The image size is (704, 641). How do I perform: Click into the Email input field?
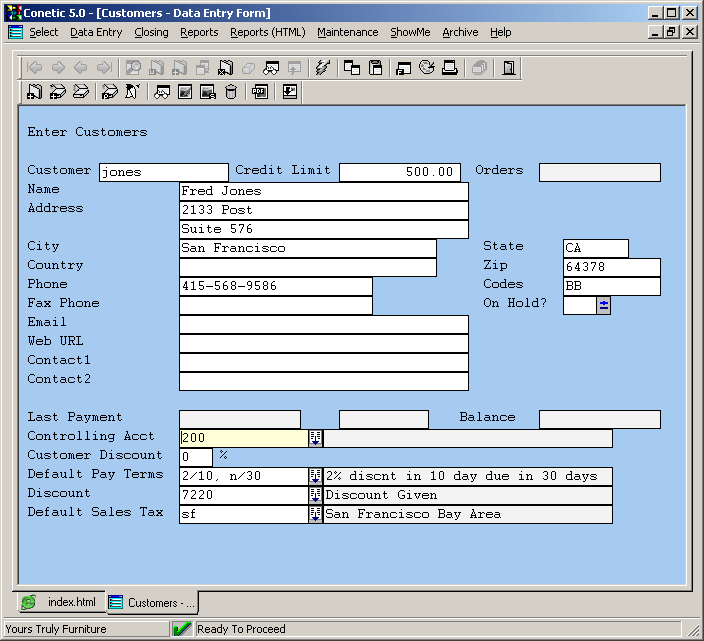pyautogui.click(x=323, y=324)
